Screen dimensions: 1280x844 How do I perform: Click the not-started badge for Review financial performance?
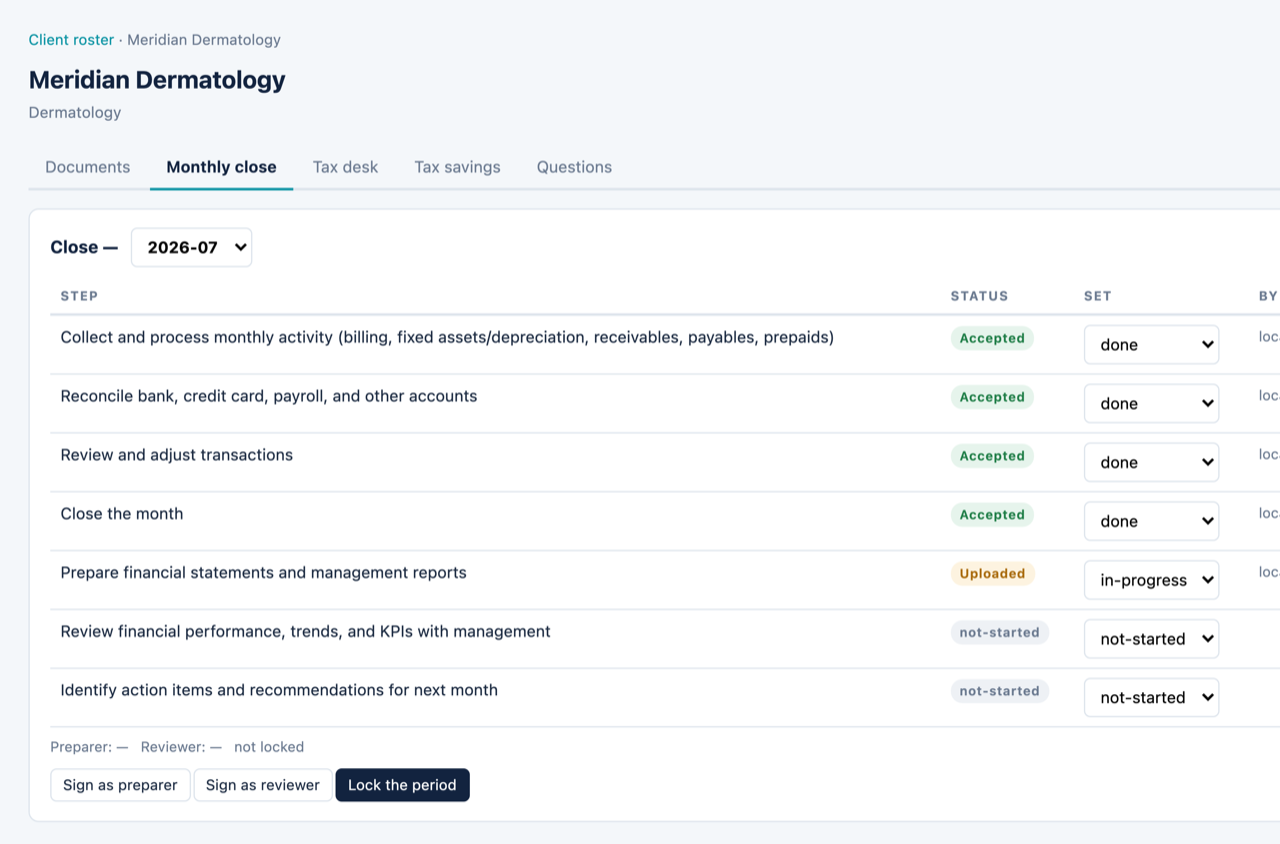tap(999, 632)
